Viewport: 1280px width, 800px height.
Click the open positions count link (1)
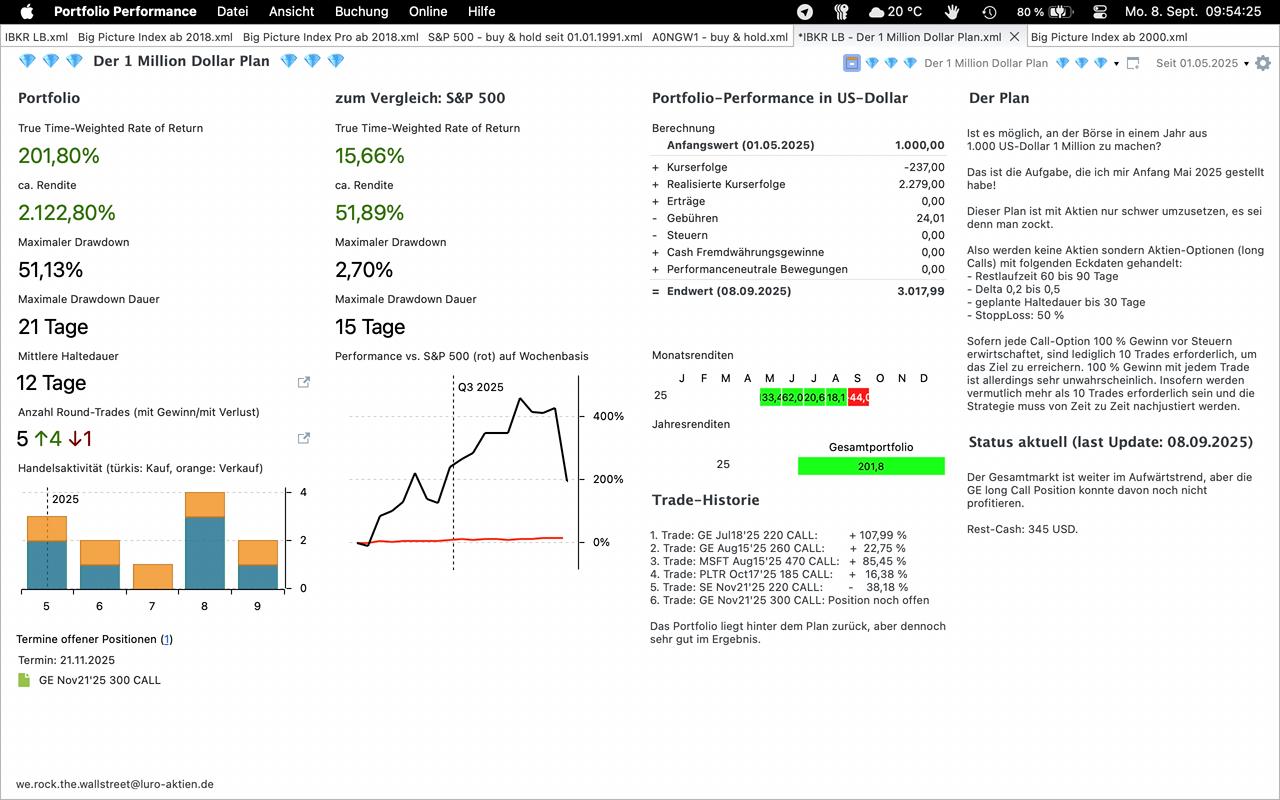point(167,639)
